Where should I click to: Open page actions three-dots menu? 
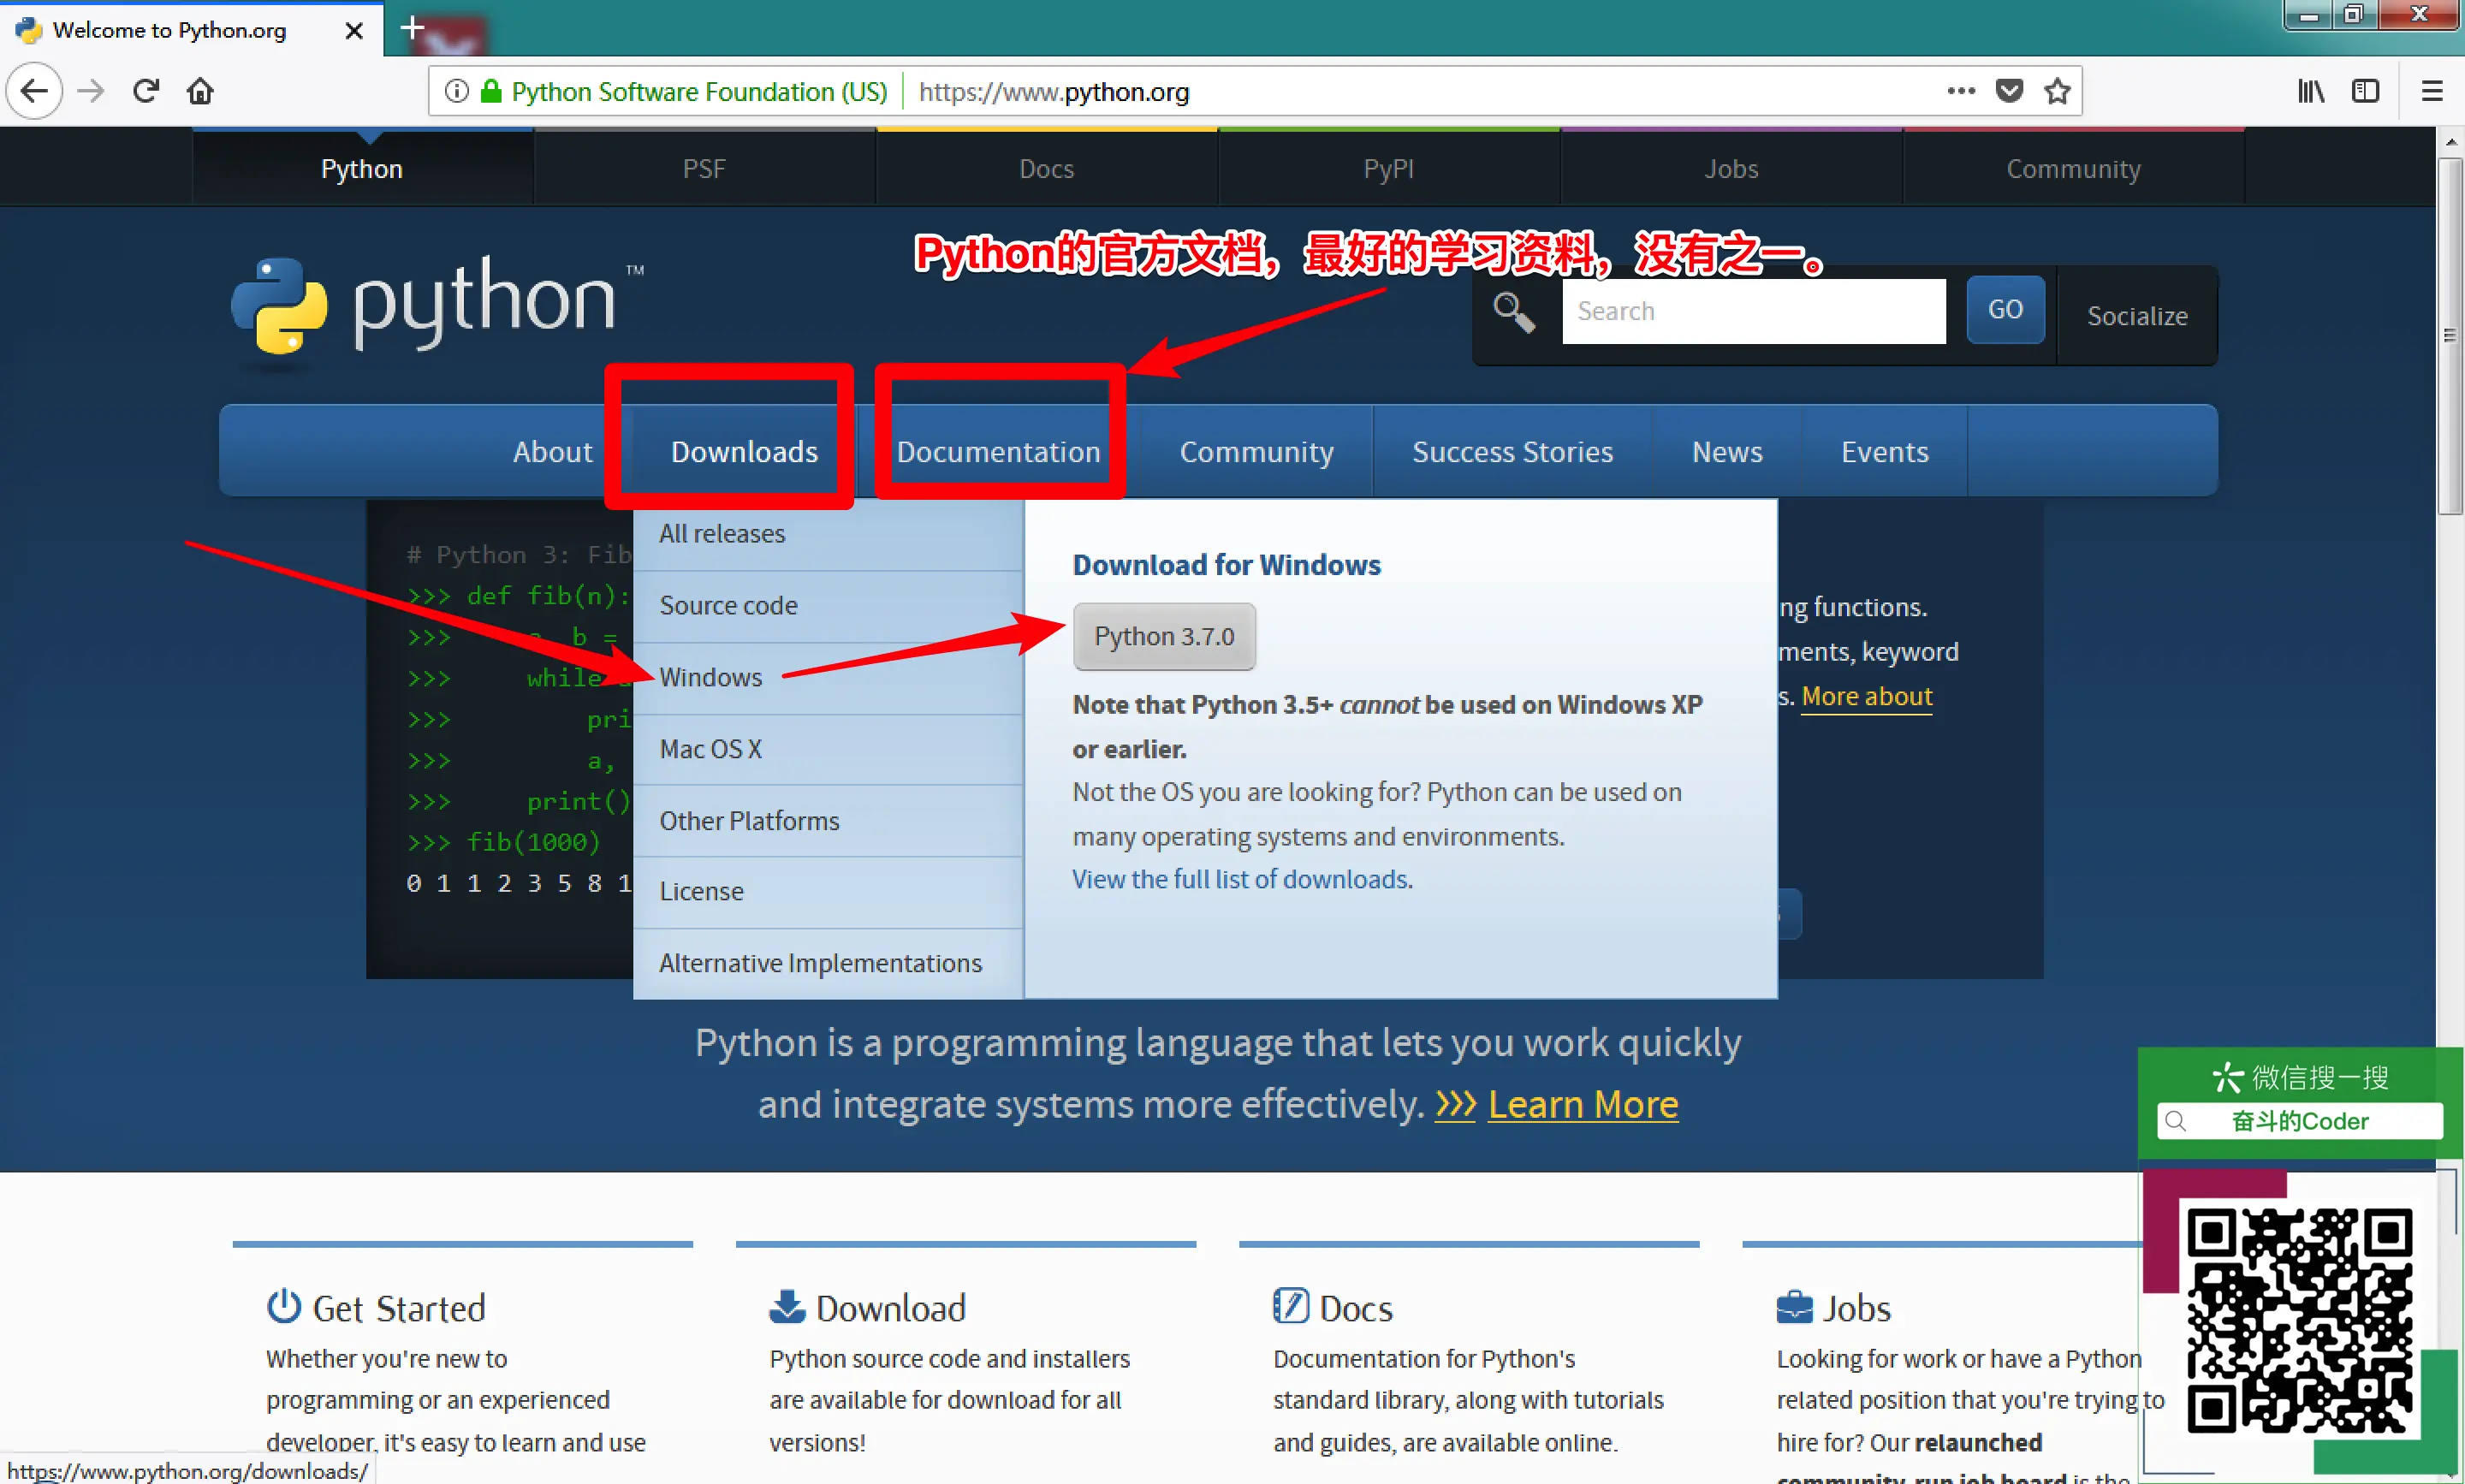[x=1961, y=91]
